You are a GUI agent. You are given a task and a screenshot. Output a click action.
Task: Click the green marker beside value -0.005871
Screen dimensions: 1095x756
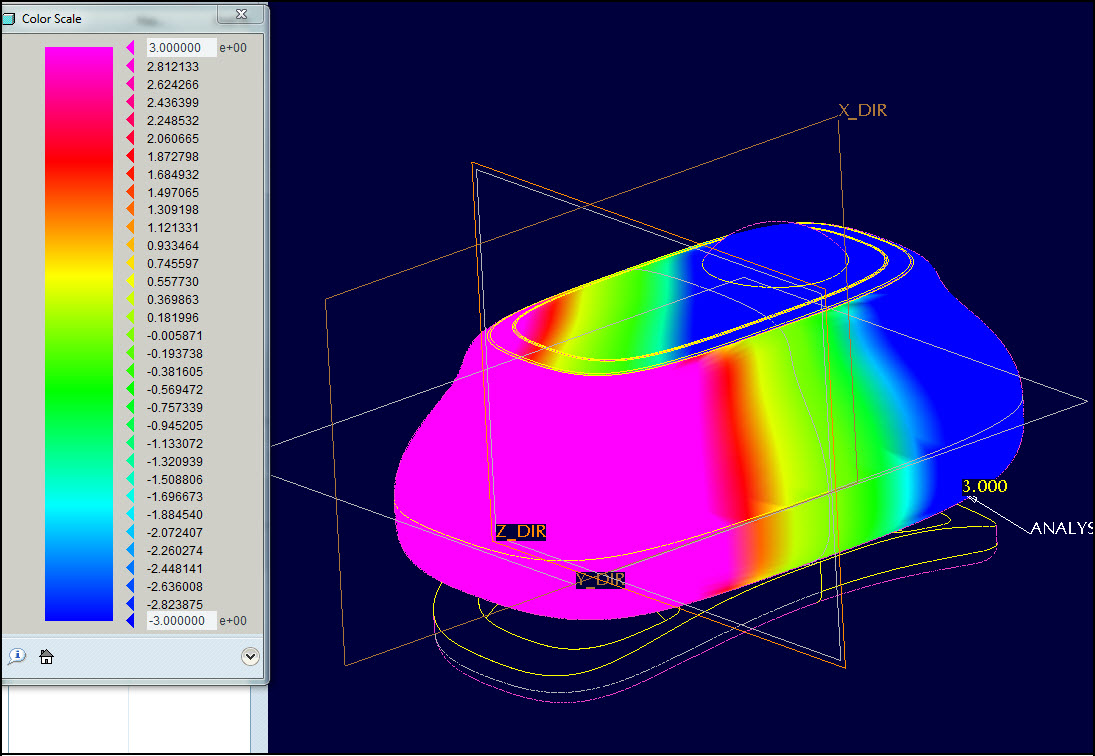tap(130, 336)
